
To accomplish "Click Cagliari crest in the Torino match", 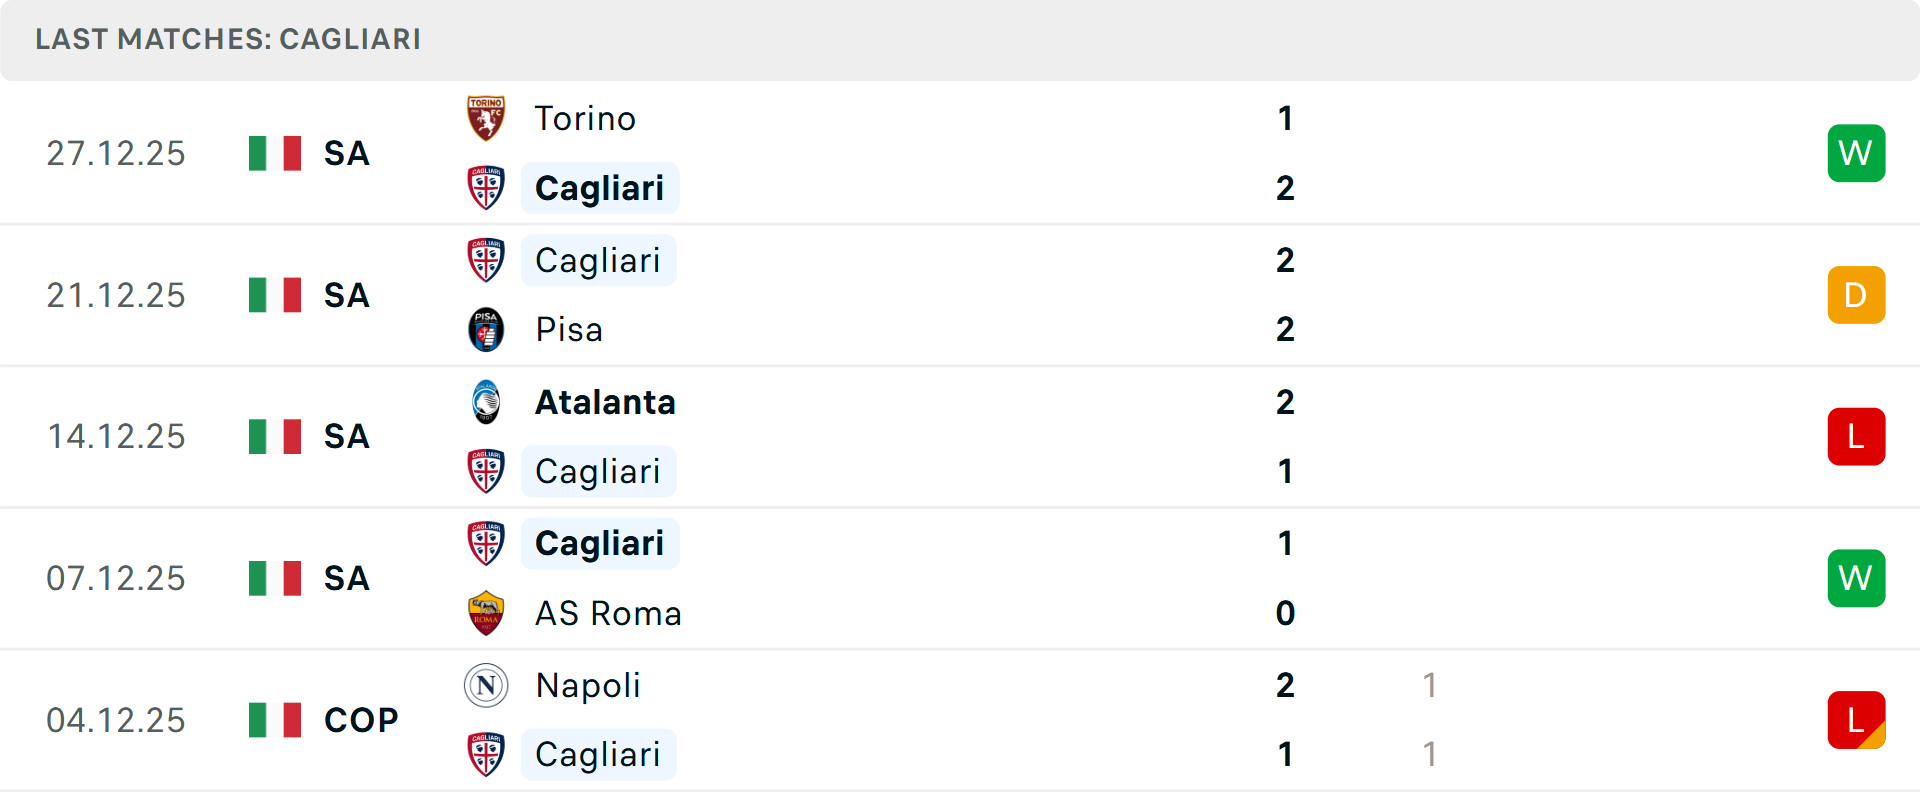I will coord(486,188).
